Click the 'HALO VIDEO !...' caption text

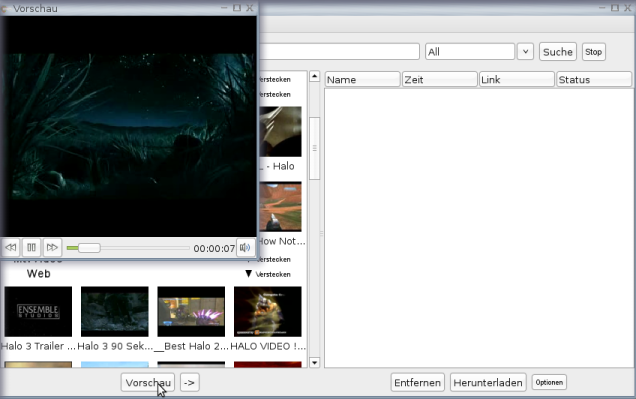pyautogui.click(x=268, y=346)
